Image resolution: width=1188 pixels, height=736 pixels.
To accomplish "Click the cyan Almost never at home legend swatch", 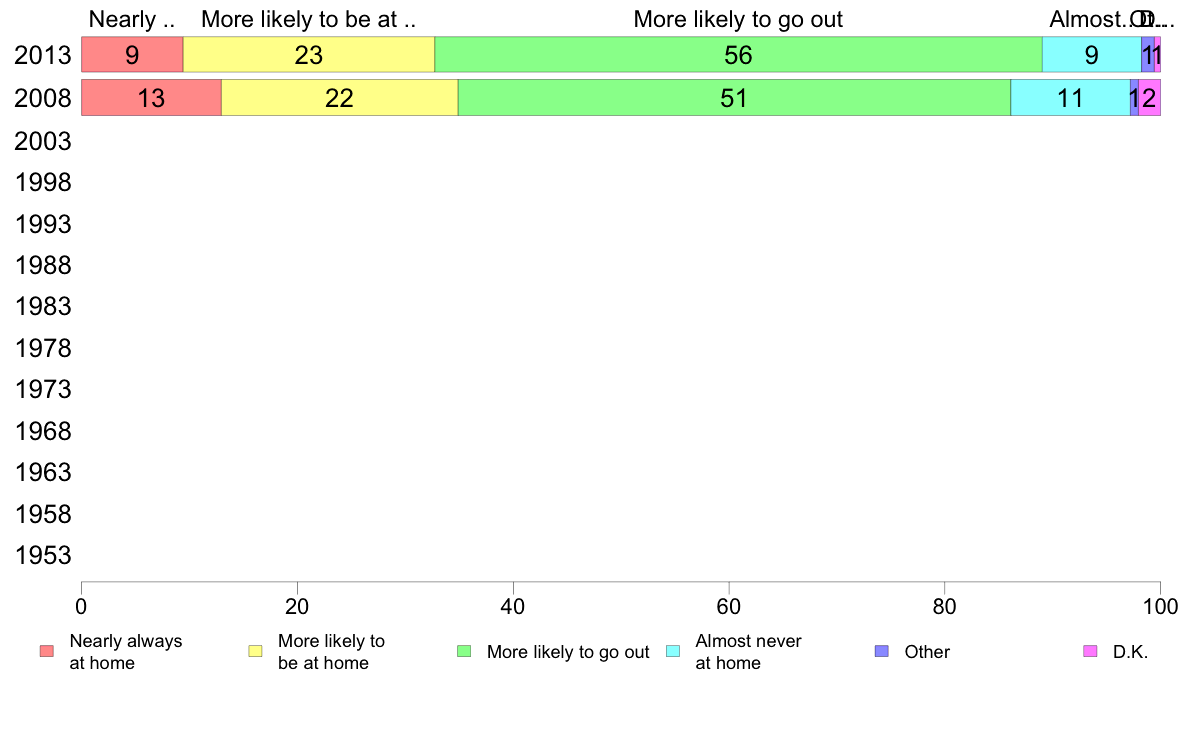I will click(x=673, y=651).
